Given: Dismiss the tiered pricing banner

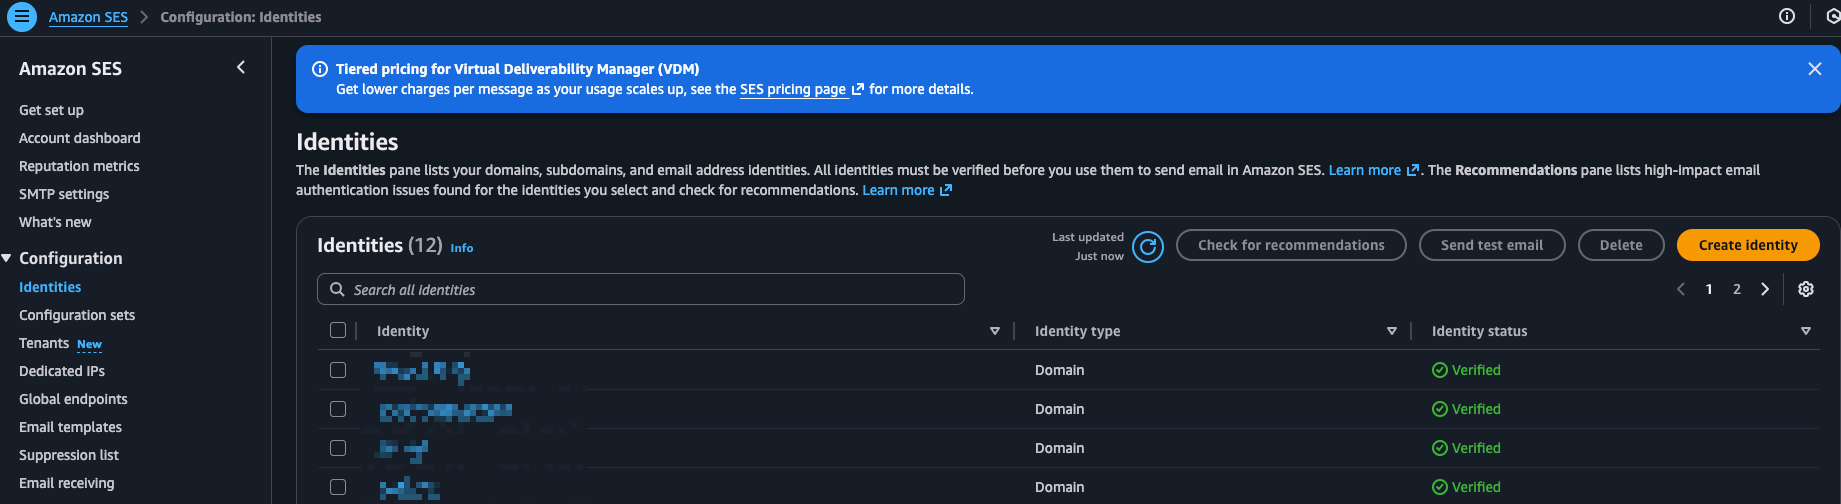Looking at the screenshot, I should (x=1814, y=69).
